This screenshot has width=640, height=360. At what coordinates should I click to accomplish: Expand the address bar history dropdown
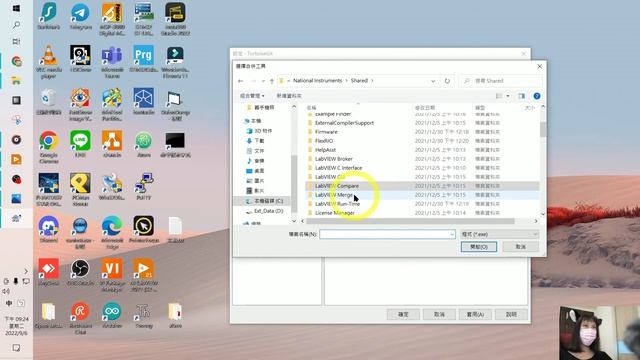pyautogui.click(x=433, y=81)
